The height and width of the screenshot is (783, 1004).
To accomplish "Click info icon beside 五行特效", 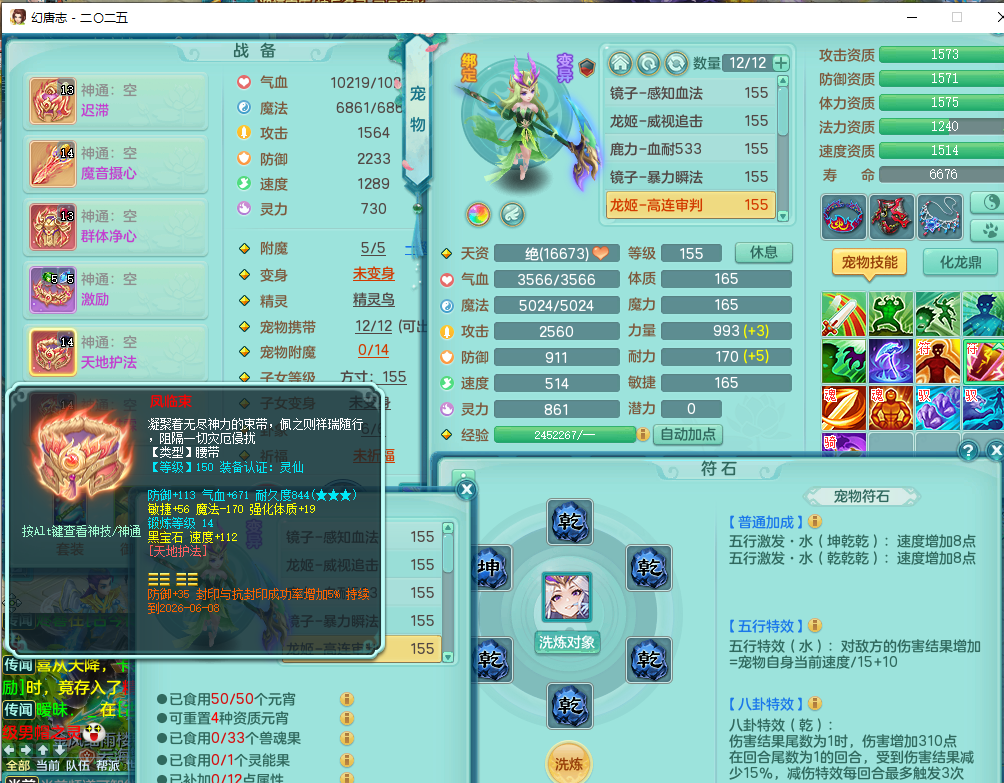I will point(814,626).
